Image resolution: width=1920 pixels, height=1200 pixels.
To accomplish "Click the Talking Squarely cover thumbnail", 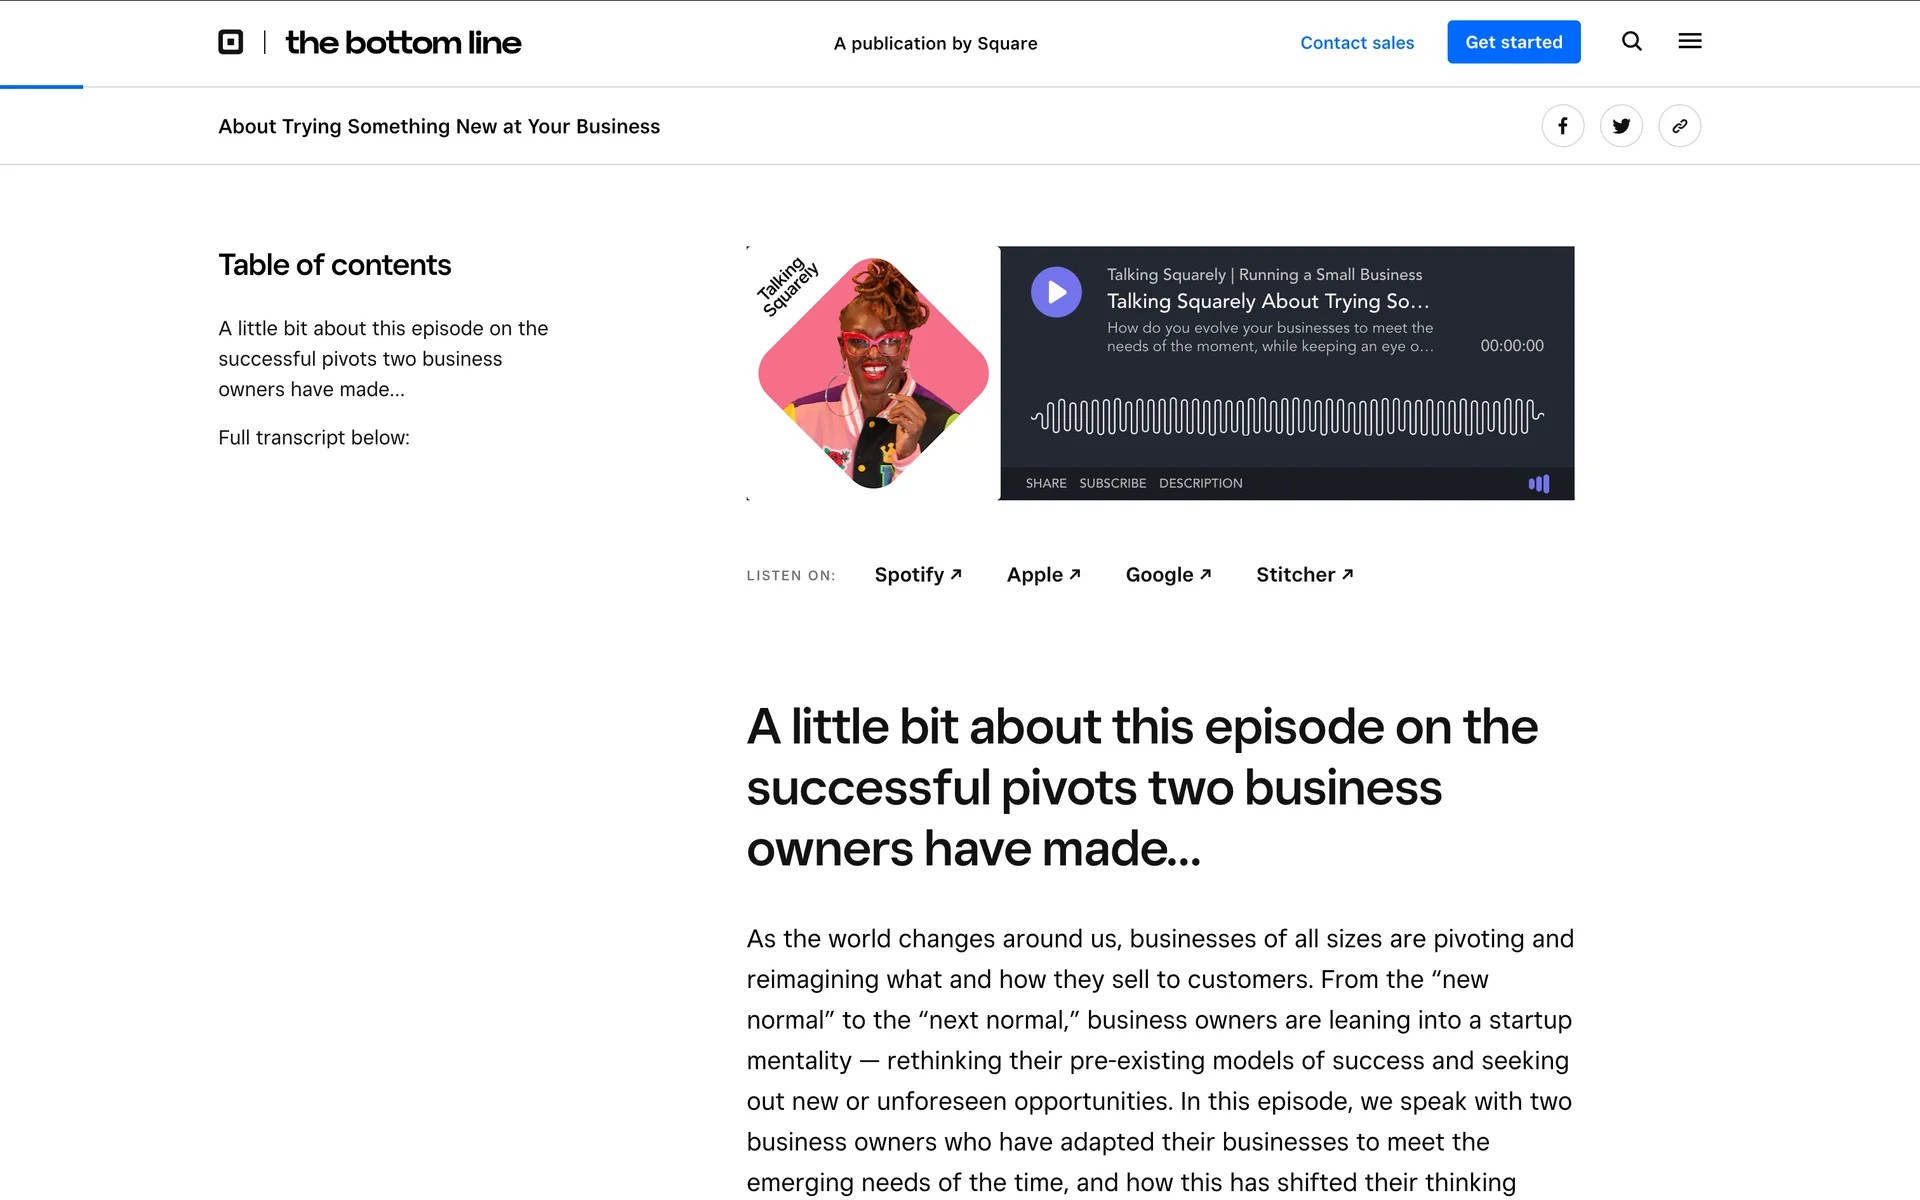I will 872,373.
